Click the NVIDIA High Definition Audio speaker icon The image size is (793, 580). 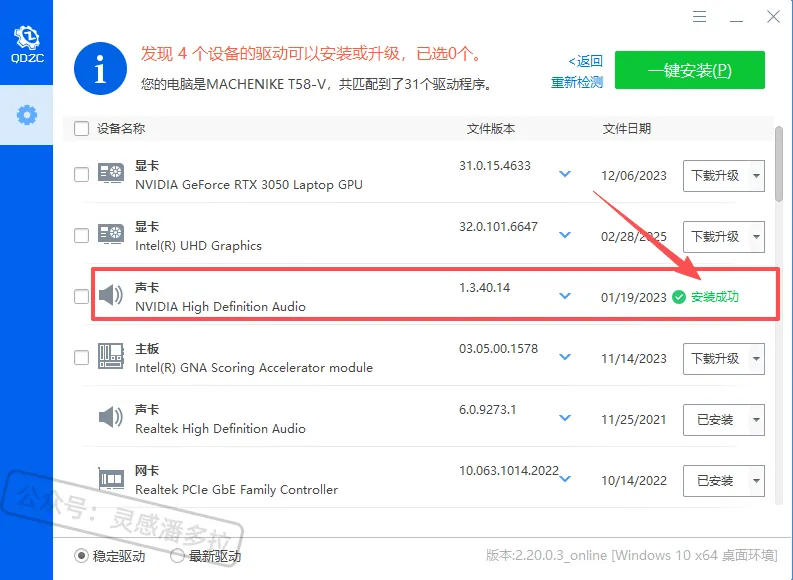pyautogui.click(x=110, y=294)
